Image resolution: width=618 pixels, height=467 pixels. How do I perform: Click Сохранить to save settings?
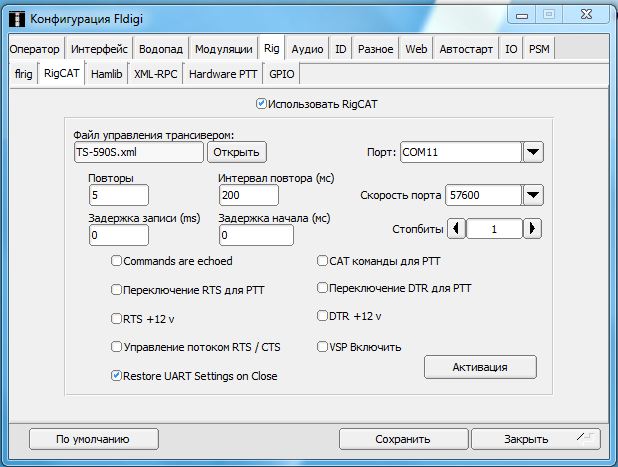pos(402,438)
